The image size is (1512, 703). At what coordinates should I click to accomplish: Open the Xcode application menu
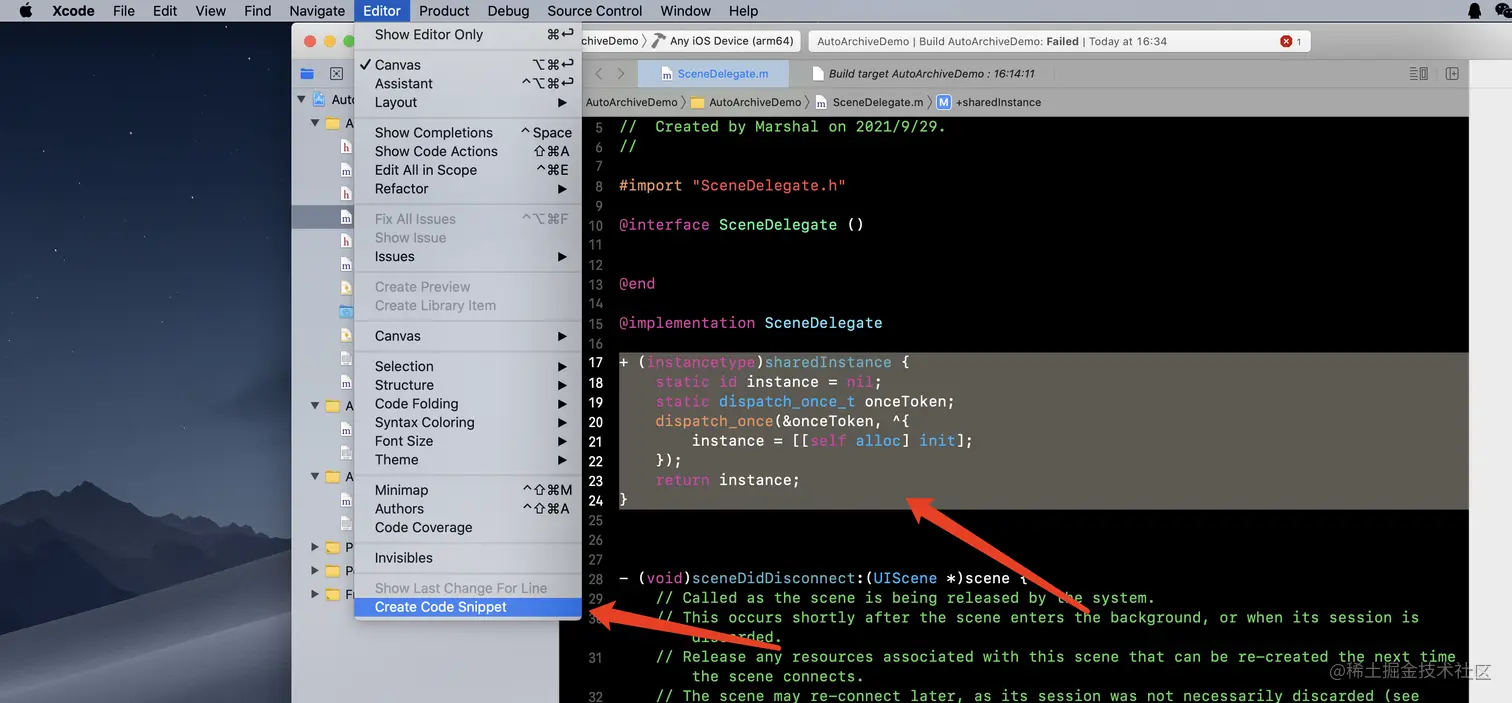(x=73, y=11)
